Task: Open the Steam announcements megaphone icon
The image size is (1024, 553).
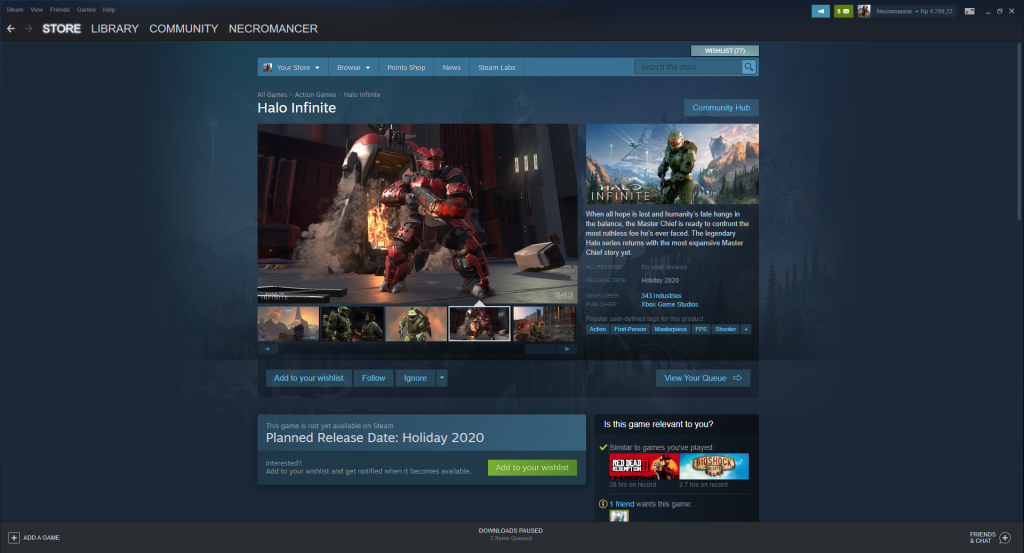Action: coord(820,11)
